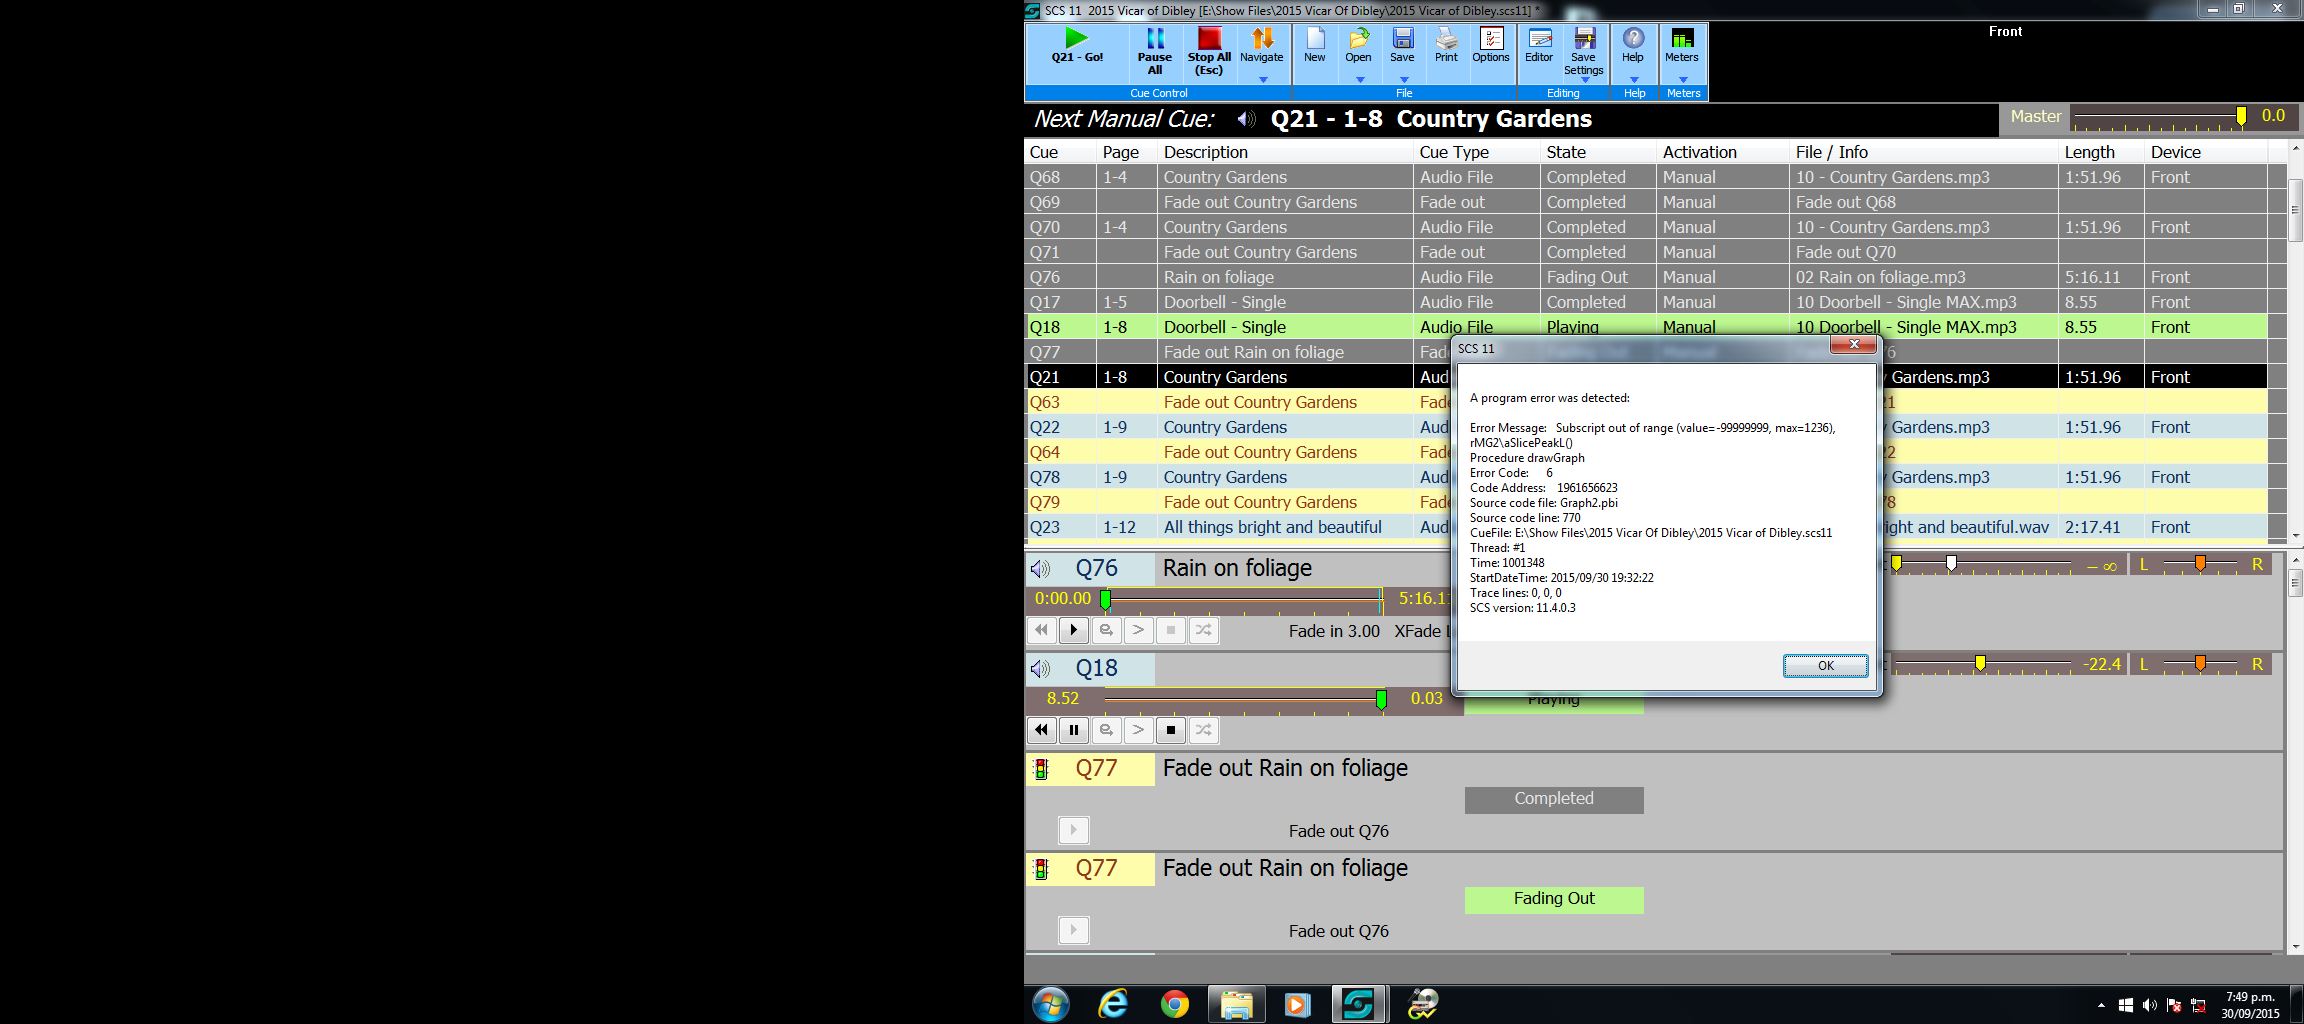Open Google Chrome from the taskbar

pos(1175,1004)
